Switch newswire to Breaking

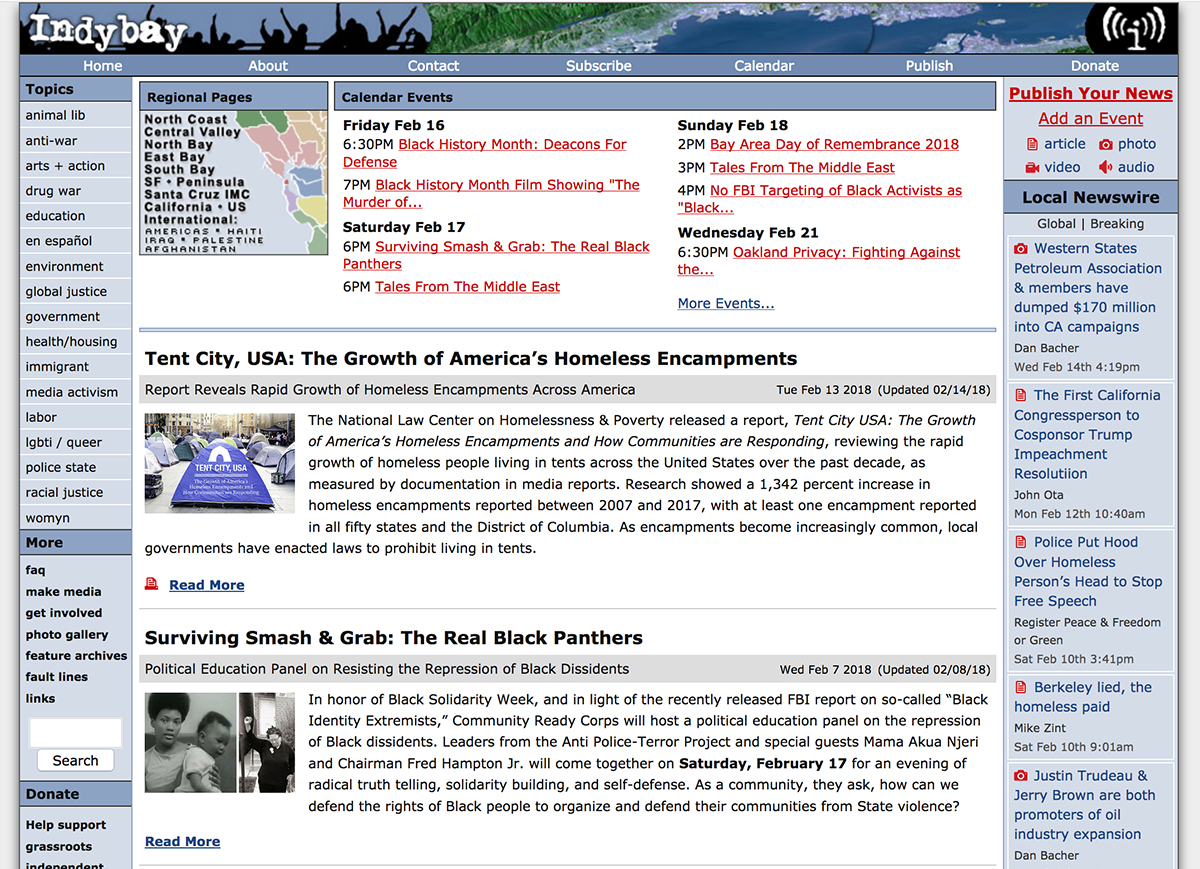point(1117,224)
